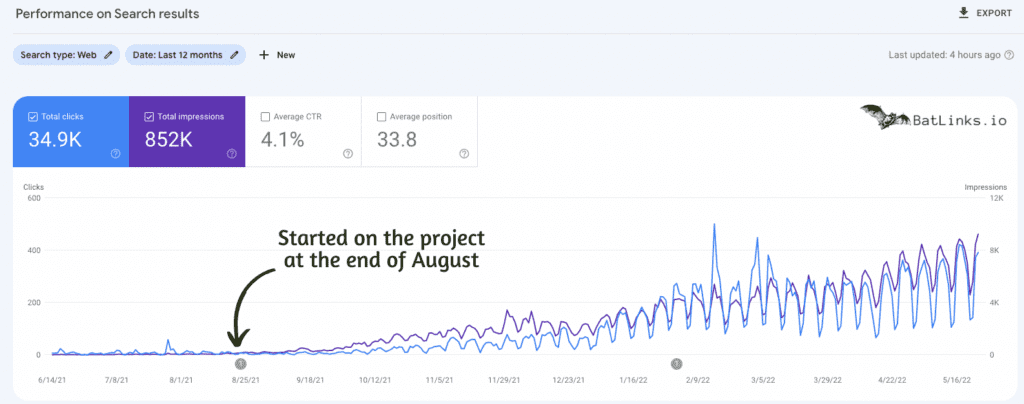
Task: Open Average CTR help question icon
Action: pyautogui.click(x=347, y=154)
